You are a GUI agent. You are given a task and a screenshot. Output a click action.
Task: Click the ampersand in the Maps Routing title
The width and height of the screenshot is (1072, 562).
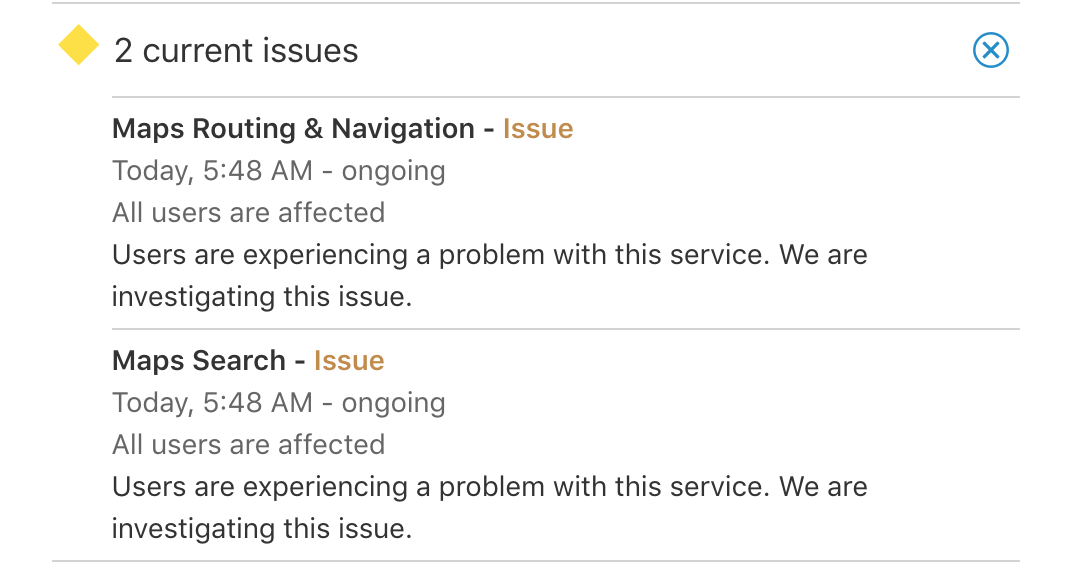tap(314, 129)
